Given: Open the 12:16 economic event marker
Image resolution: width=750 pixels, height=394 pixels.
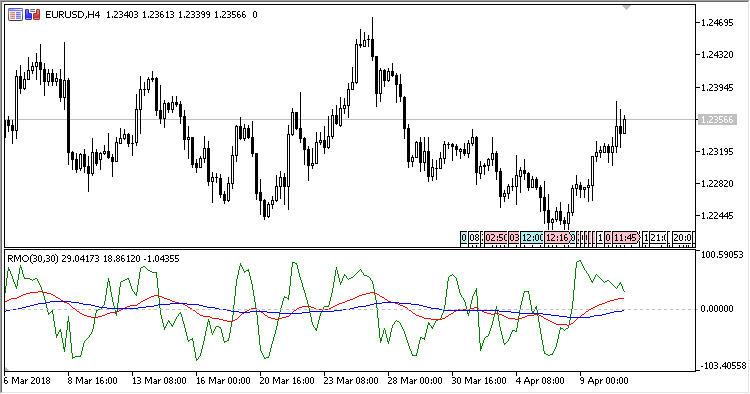Looking at the screenshot, I should coord(559,238).
